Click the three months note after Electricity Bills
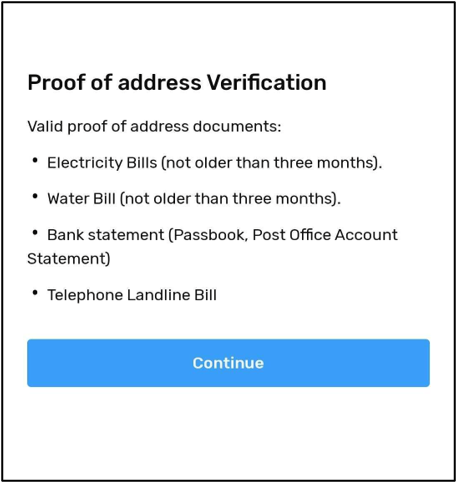 point(271,163)
